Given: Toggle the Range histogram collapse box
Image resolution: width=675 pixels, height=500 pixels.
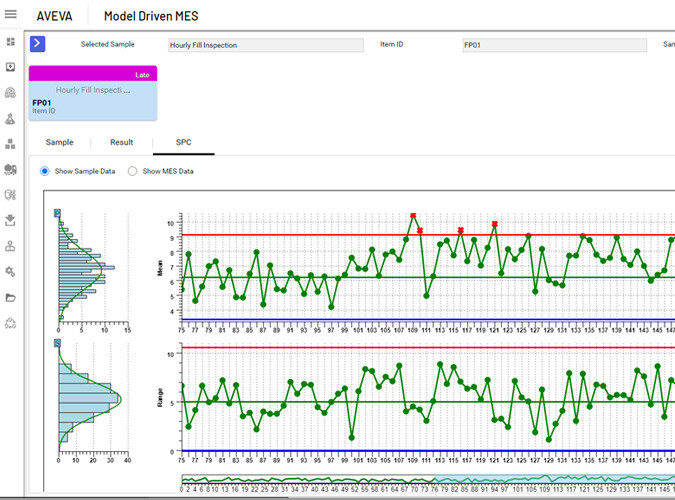Looking at the screenshot, I should tap(58, 343).
